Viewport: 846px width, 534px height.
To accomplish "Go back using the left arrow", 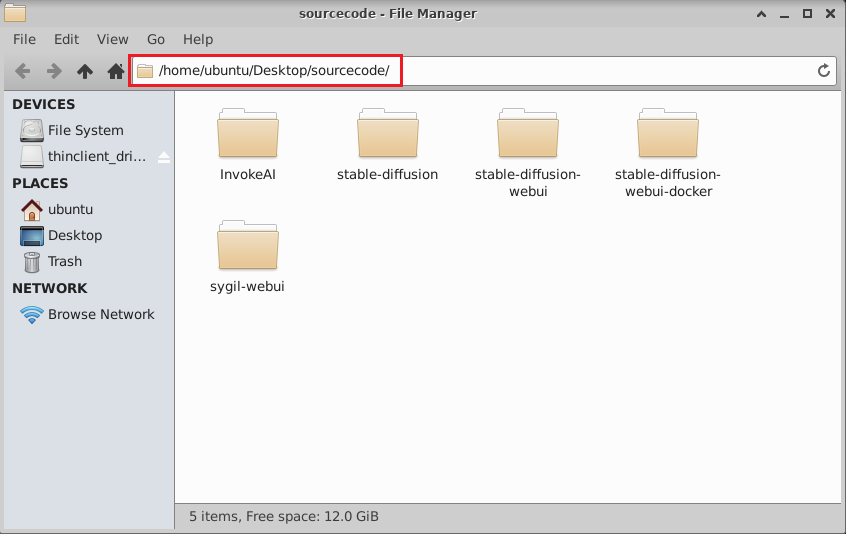I will coord(23,71).
